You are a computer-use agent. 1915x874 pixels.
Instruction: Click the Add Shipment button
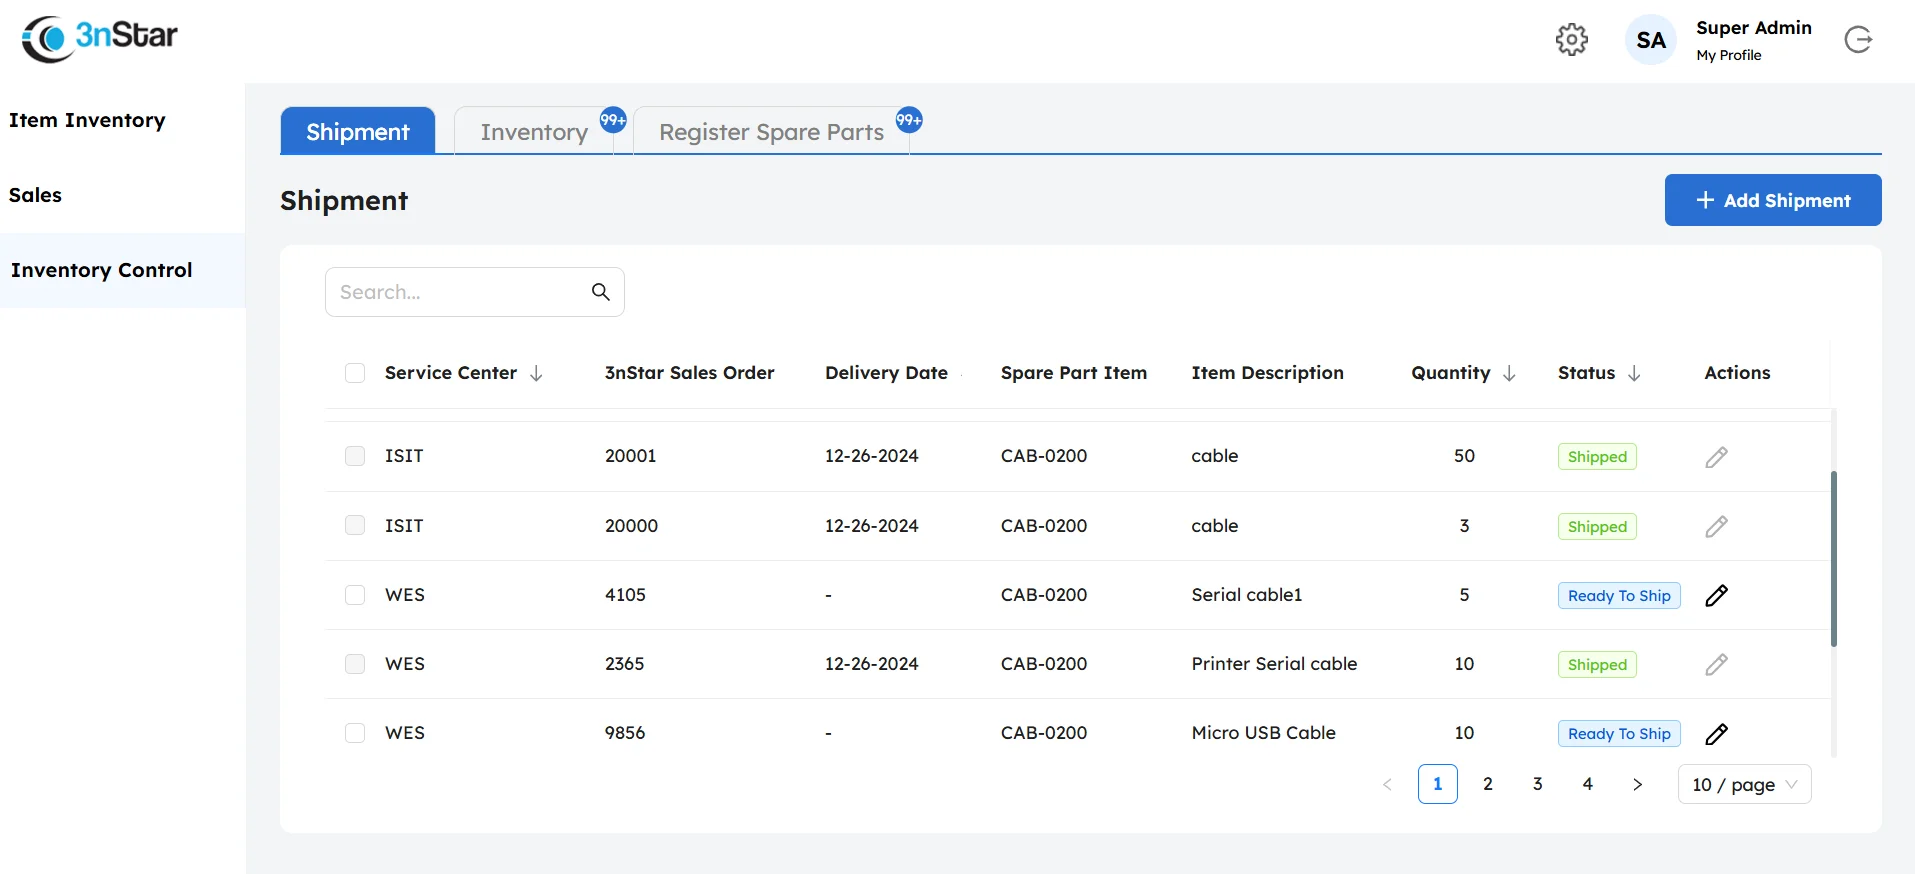point(1772,200)
